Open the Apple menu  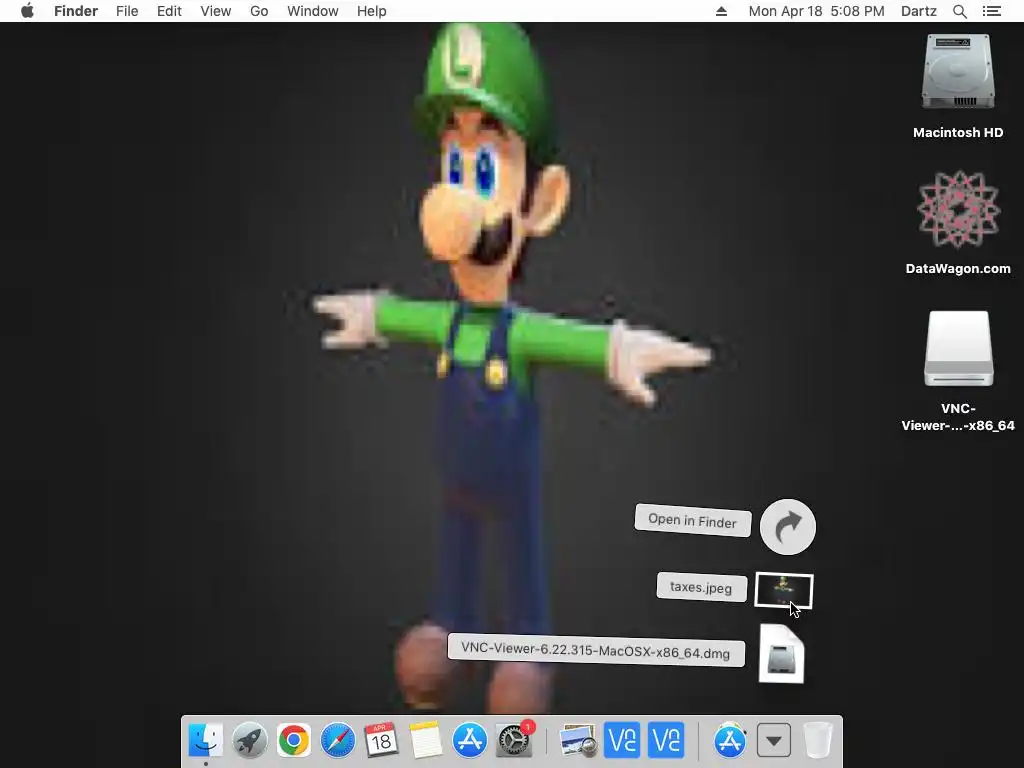point(27,11)
